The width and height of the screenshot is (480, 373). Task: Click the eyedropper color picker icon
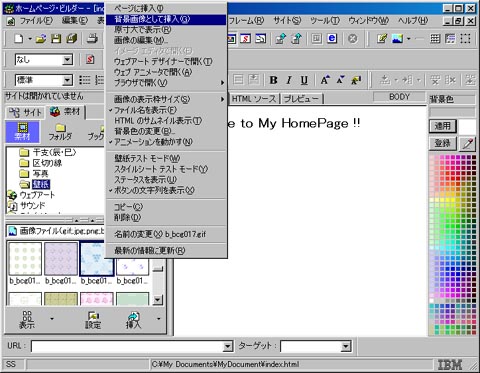[x=467, y=144]
